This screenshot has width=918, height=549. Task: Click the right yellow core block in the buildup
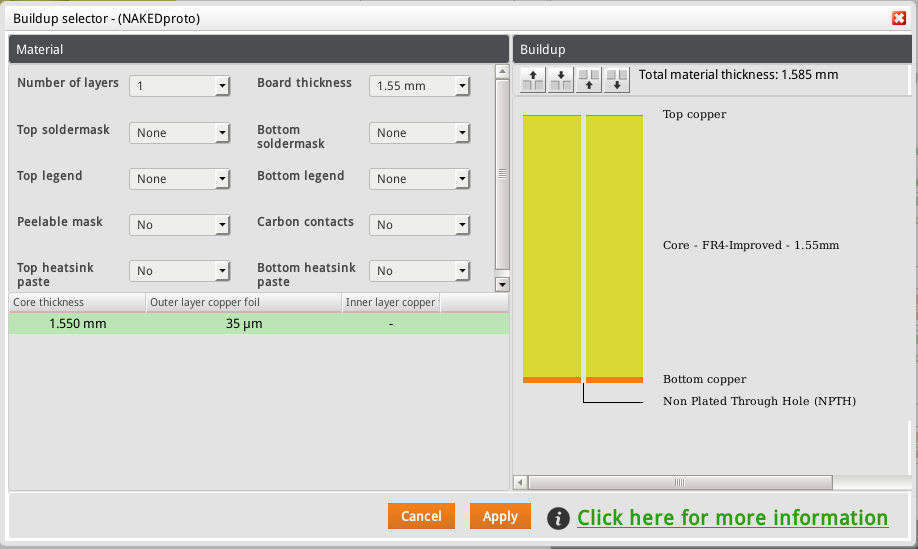coord(614,247)
